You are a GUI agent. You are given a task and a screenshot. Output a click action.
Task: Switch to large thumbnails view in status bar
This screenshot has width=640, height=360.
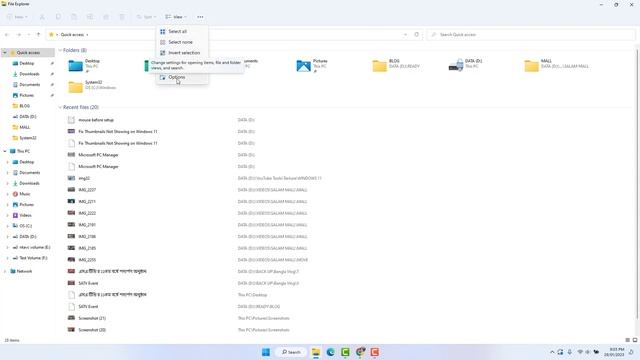(635, 340)
